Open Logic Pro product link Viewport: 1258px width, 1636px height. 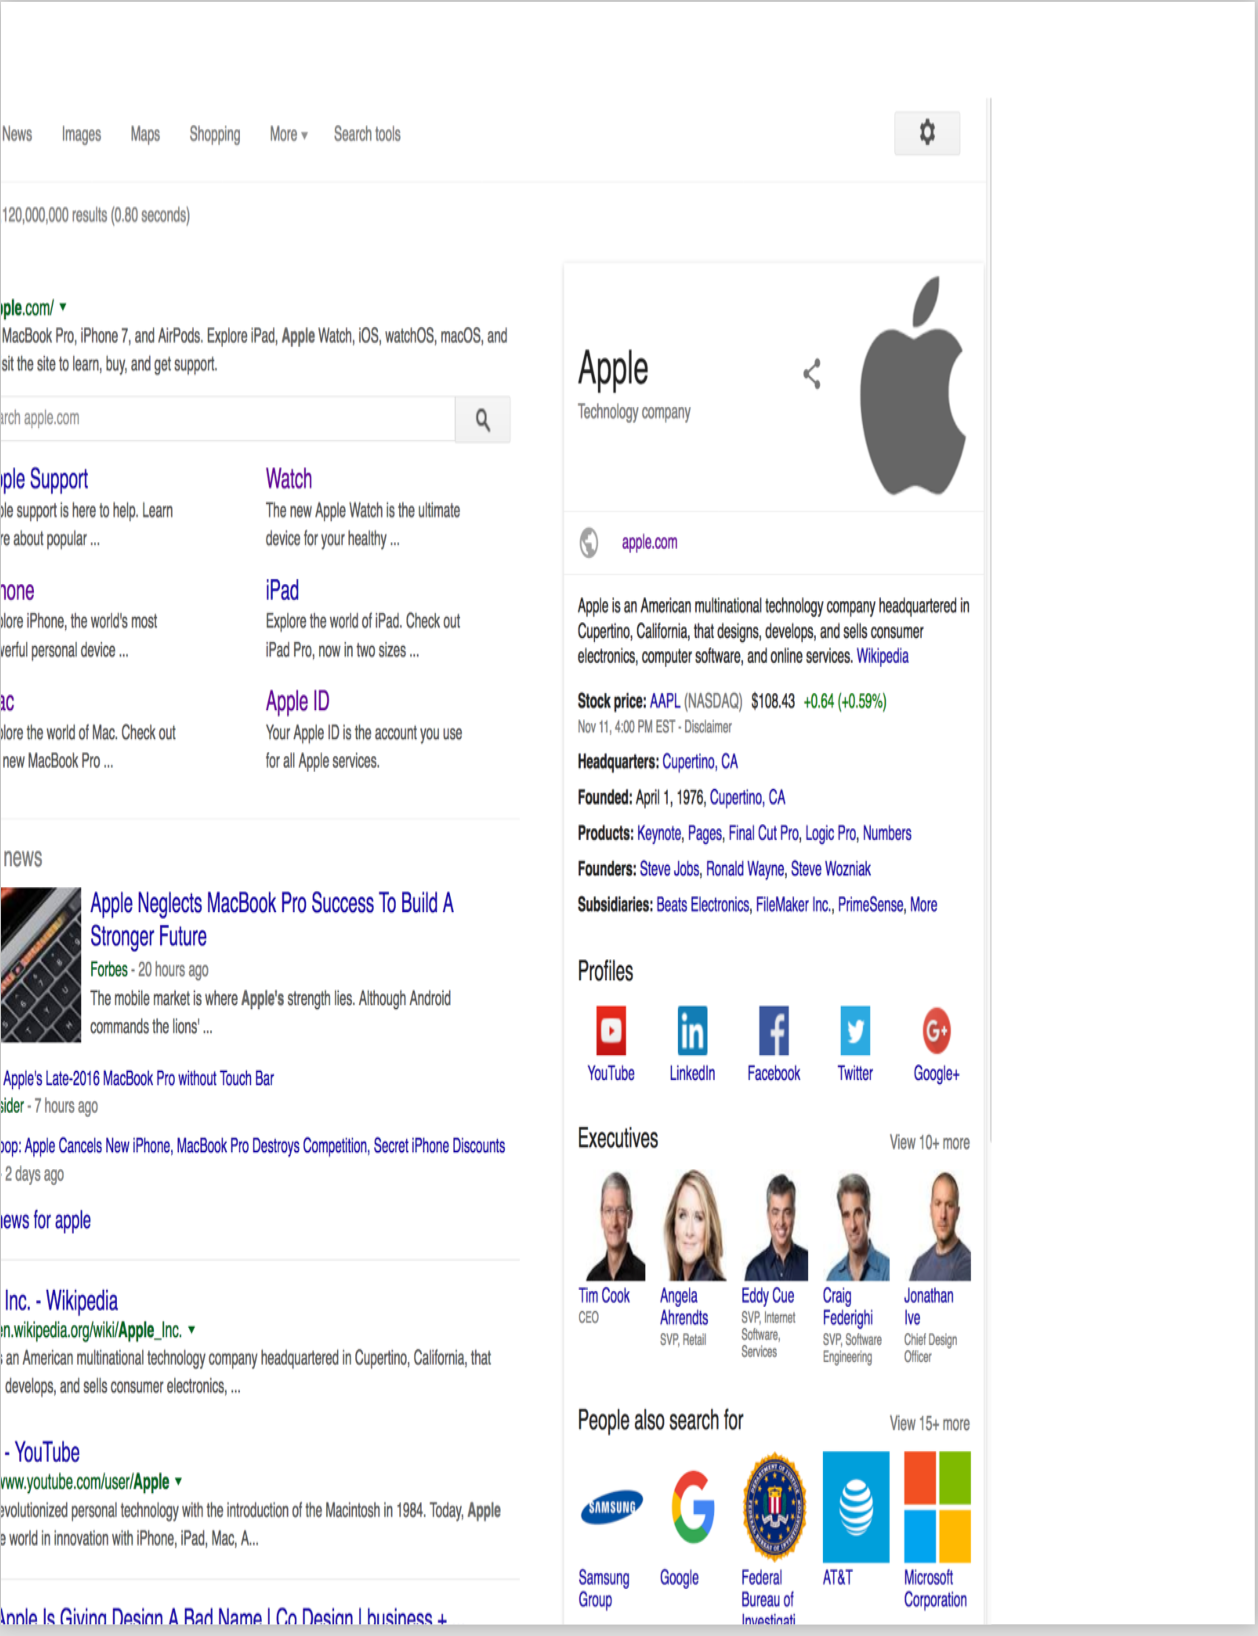click(830, 833)
